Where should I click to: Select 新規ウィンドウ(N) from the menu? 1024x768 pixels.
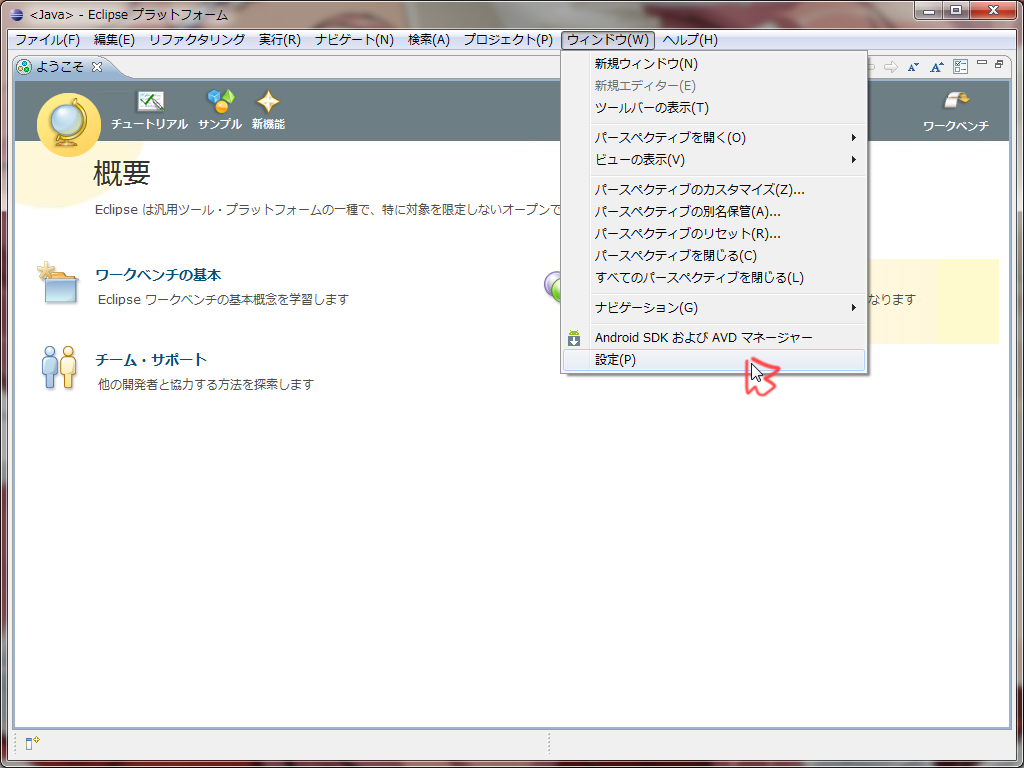714,64
